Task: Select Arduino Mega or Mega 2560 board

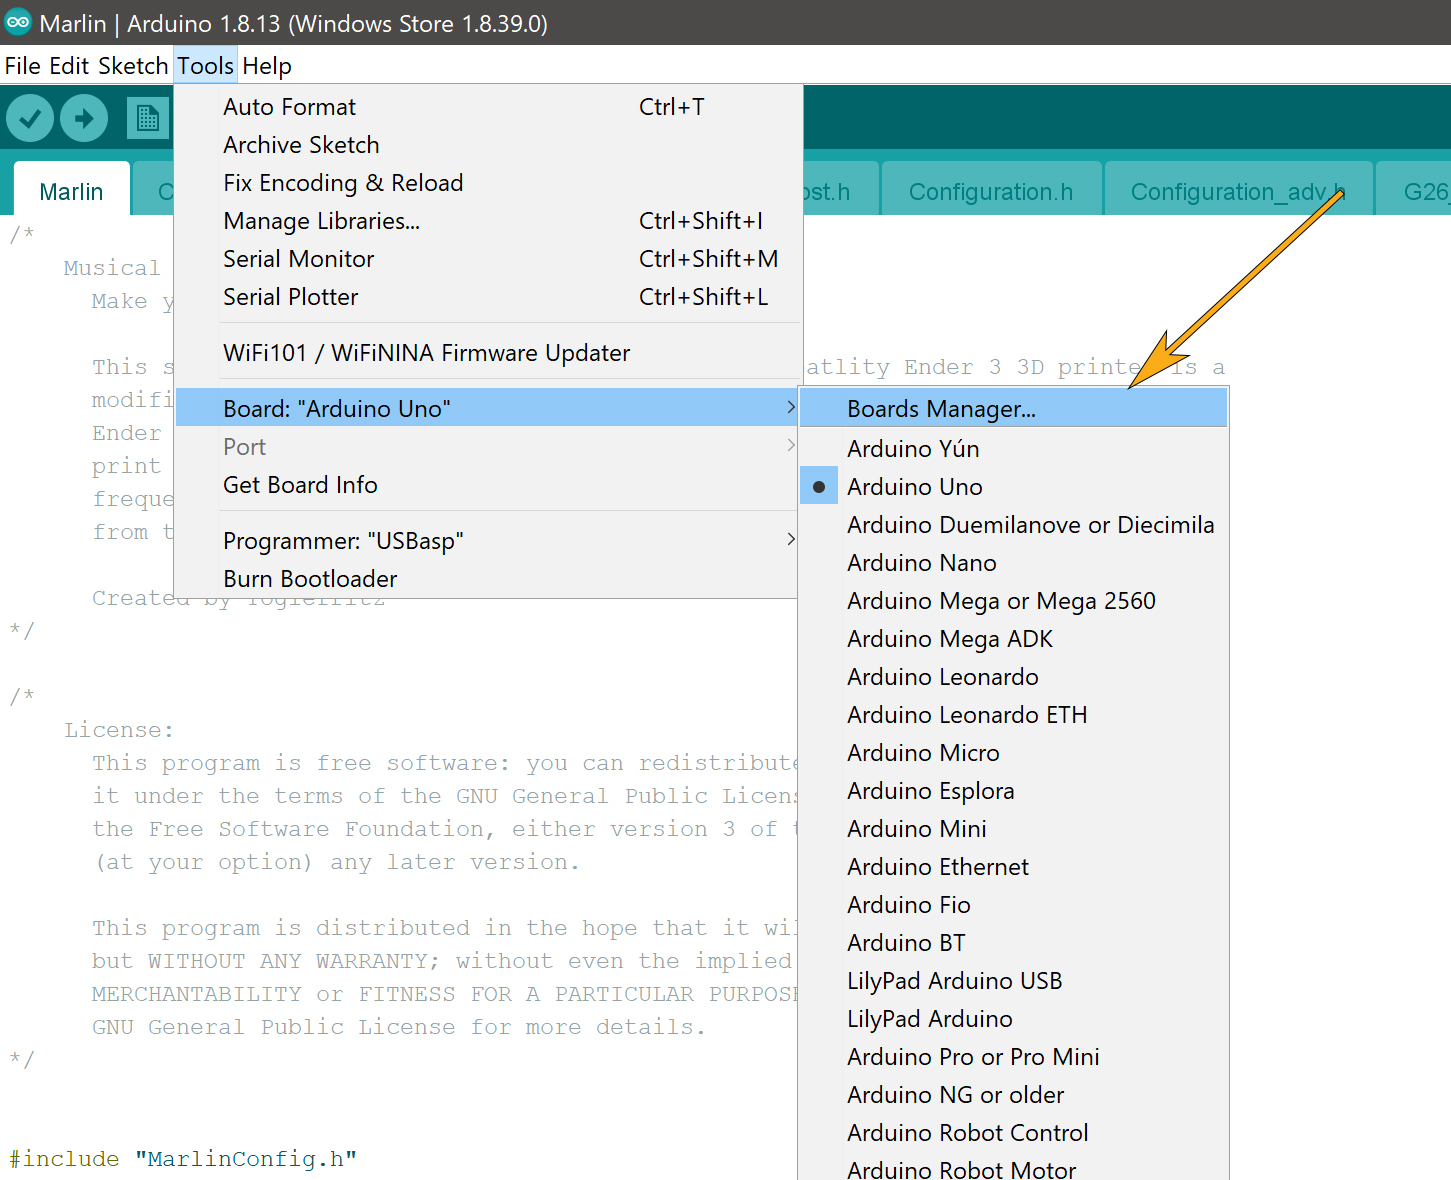Action: point(1001,600)
